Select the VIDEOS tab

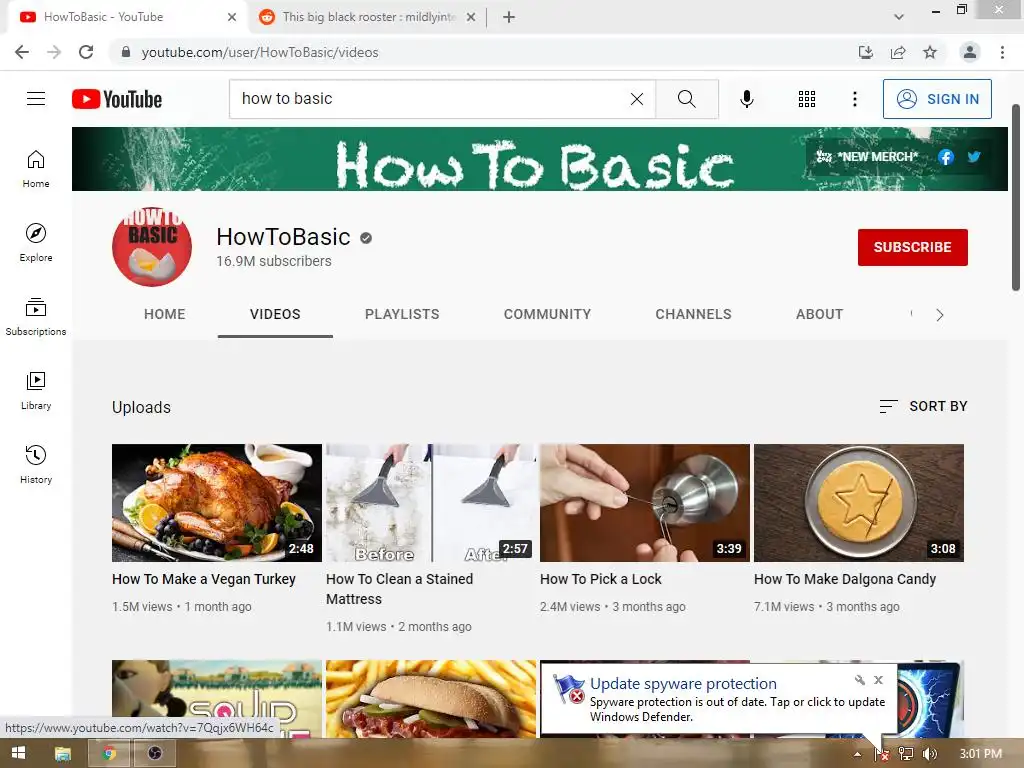[x=275, y=314]
